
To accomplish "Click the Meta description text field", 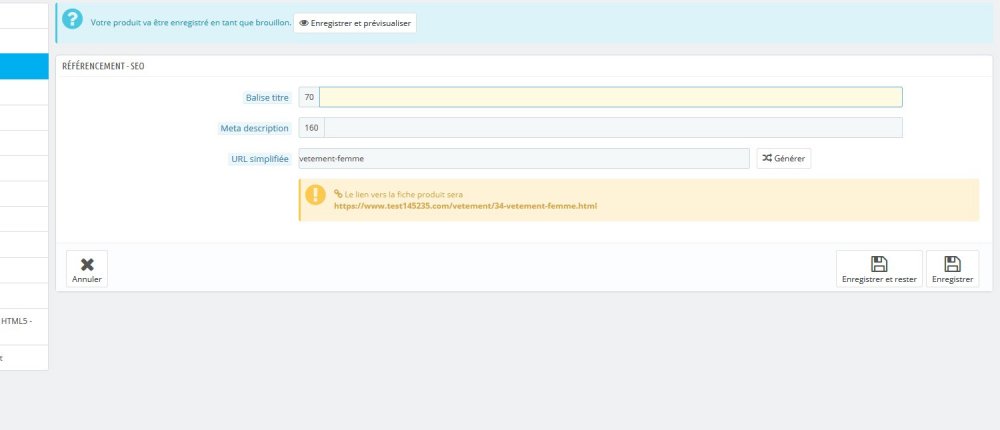I will (613, 128).
